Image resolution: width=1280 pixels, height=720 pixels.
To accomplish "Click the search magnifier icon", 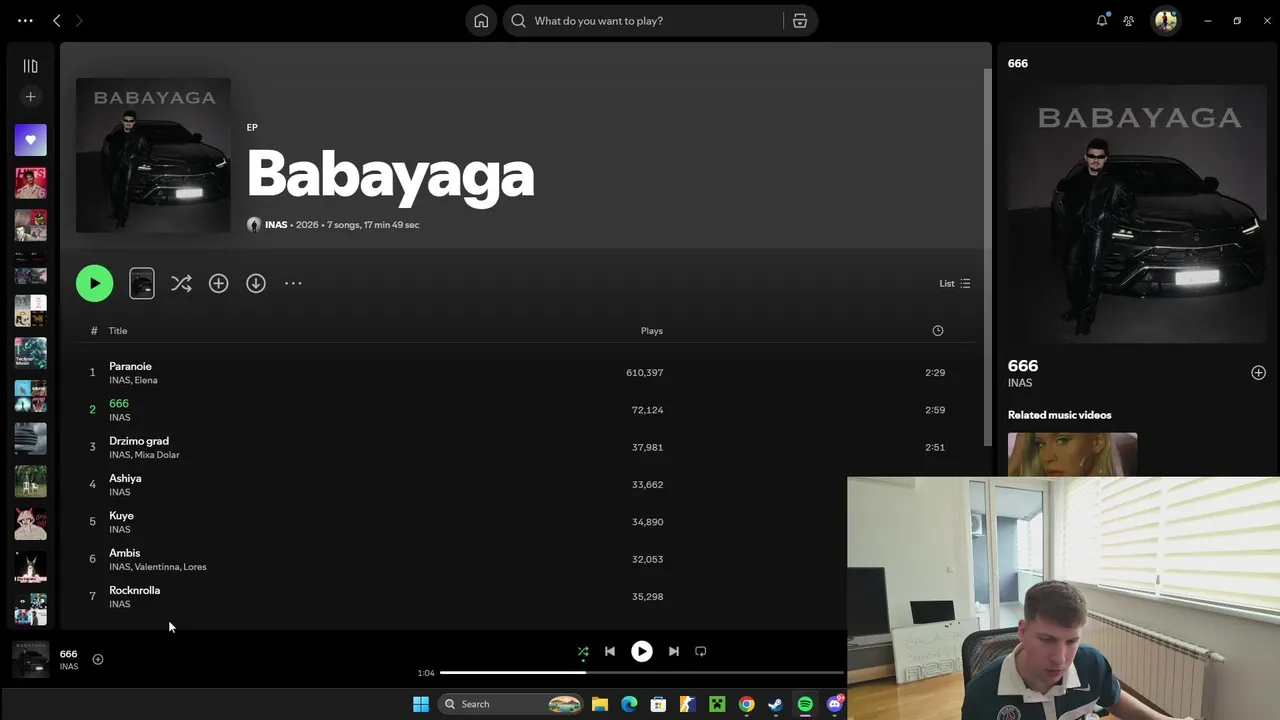I will (x=518, y=20).
